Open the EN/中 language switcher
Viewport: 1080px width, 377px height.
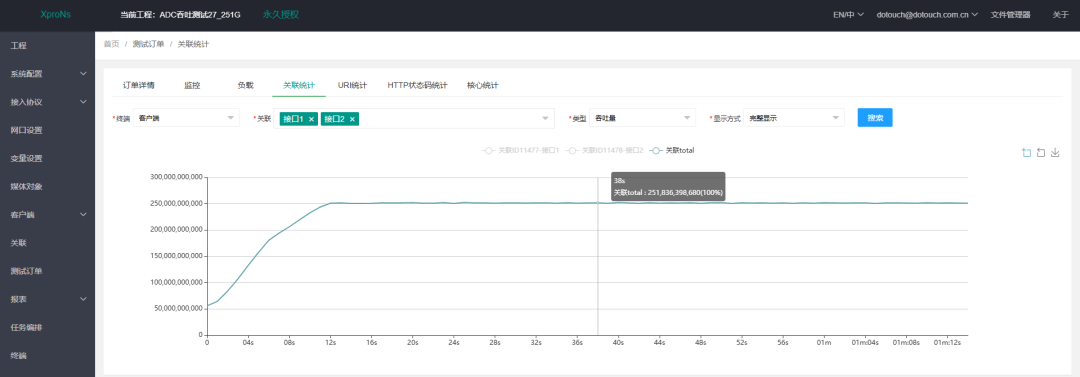848,14
